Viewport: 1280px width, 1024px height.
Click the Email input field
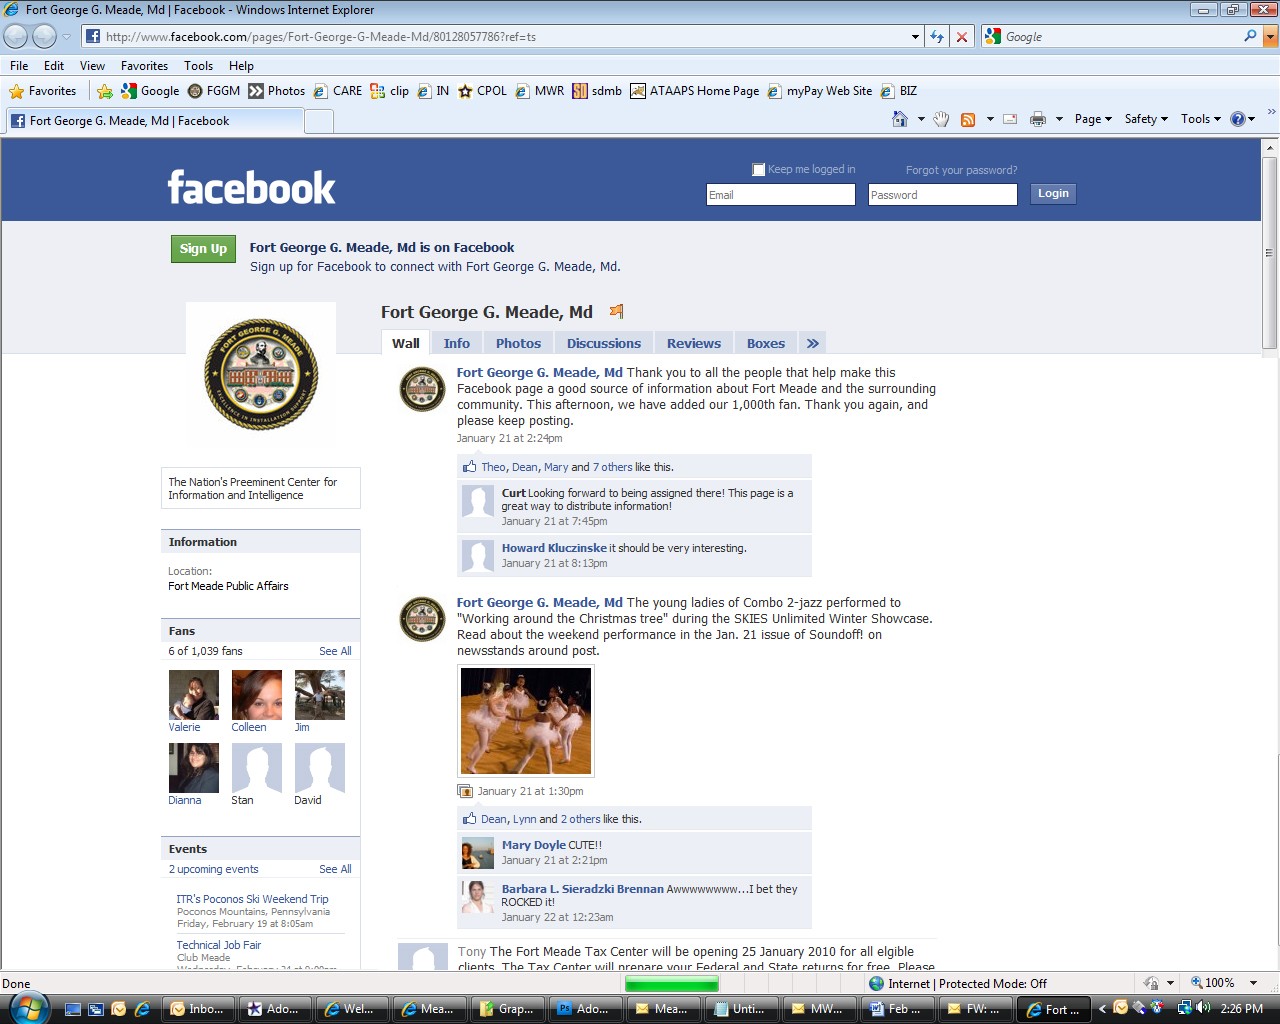click(x=781, y=195)
